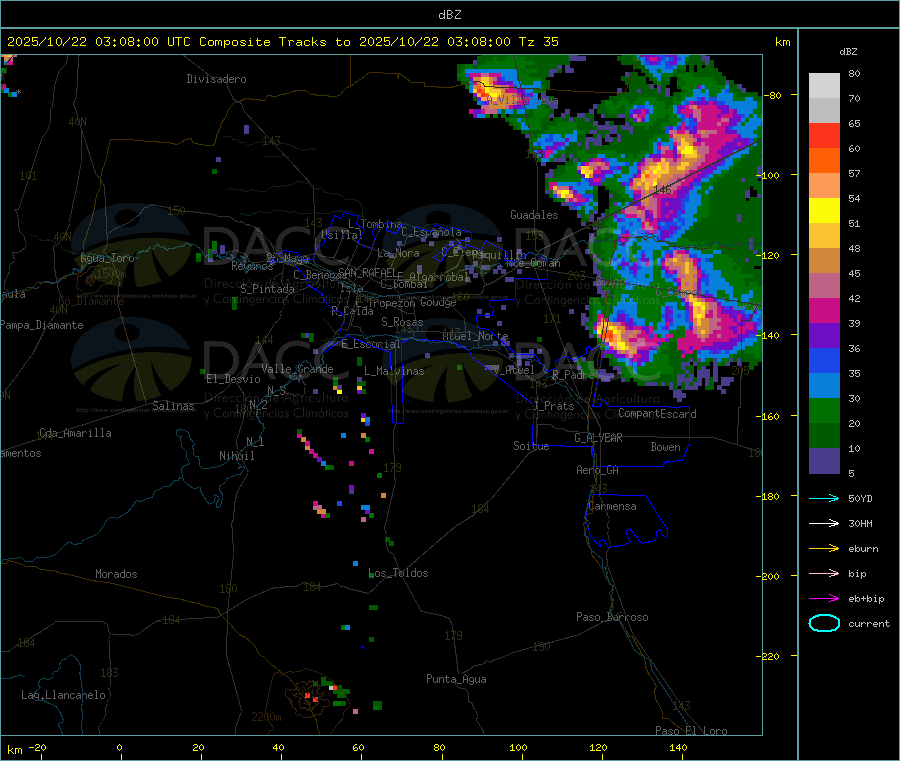The height and width of the screenshot is (761, 900).
Task: Click the -180 tick on the vertical axis
Action: click(770, 496)
